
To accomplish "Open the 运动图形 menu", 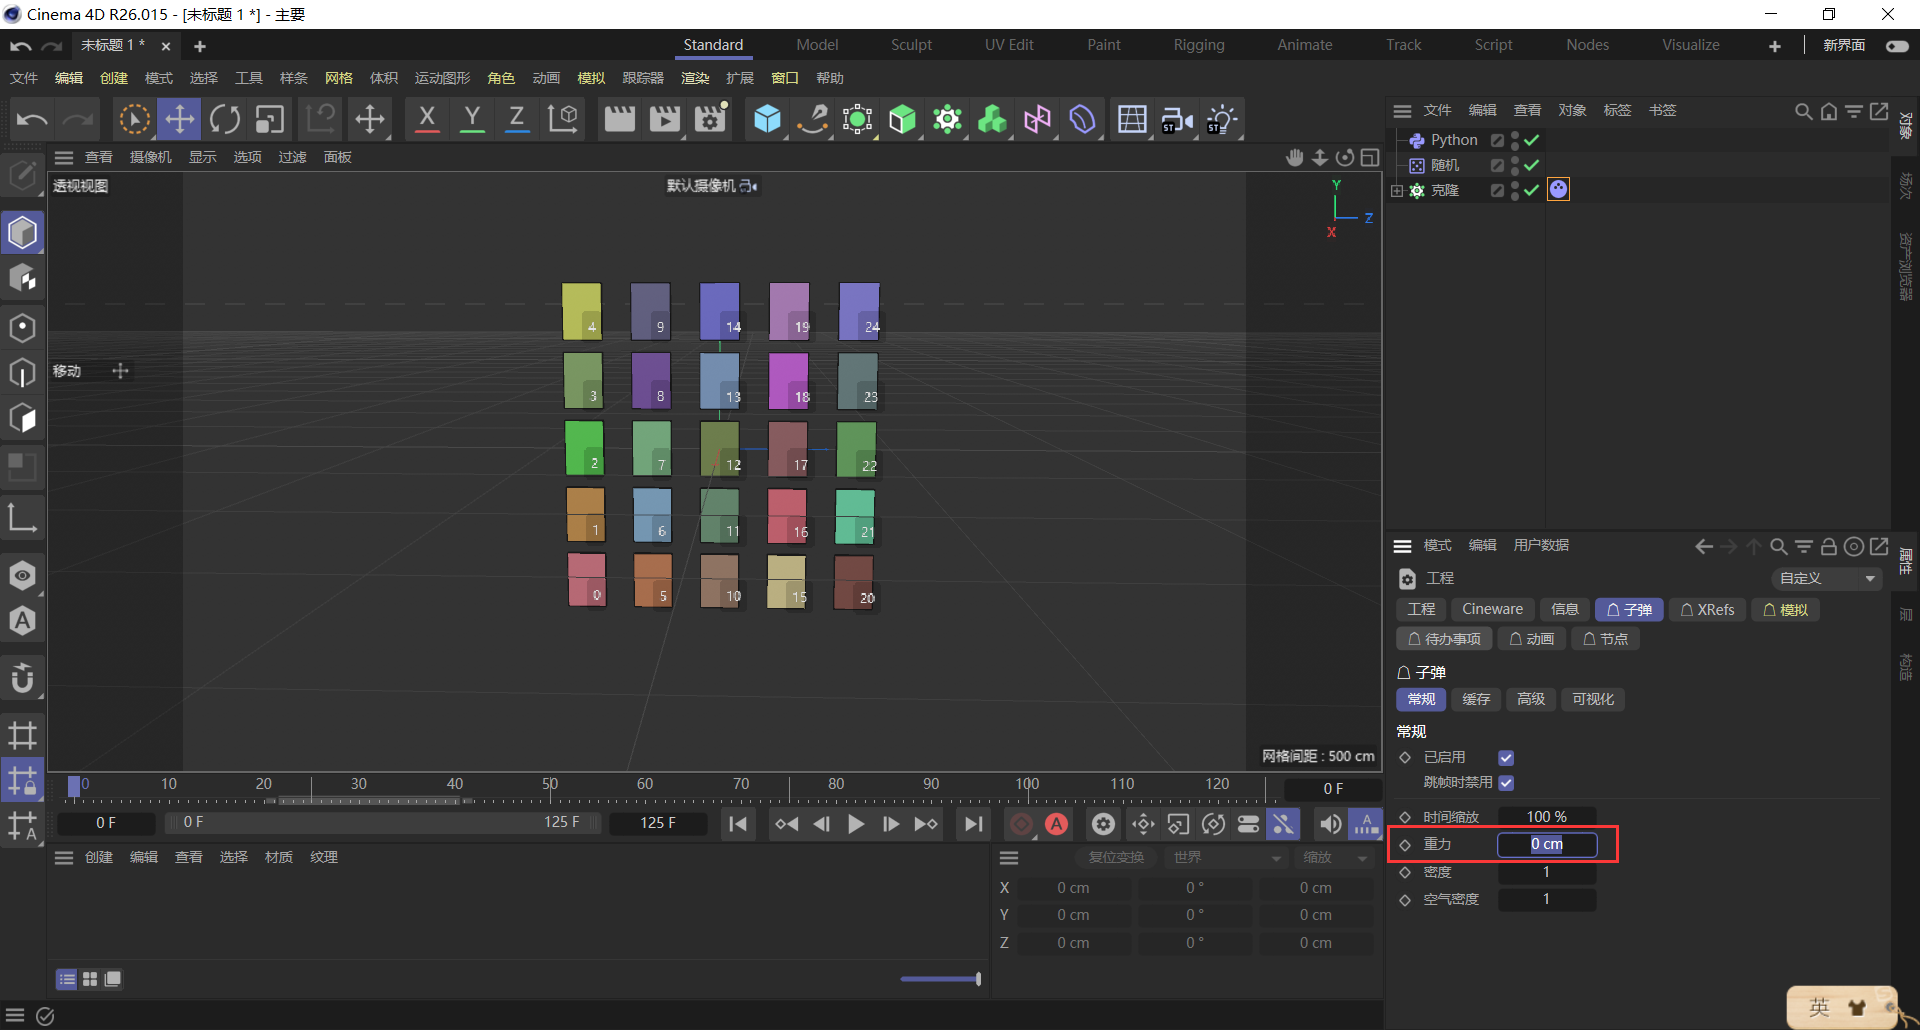I will coord(442,78).
